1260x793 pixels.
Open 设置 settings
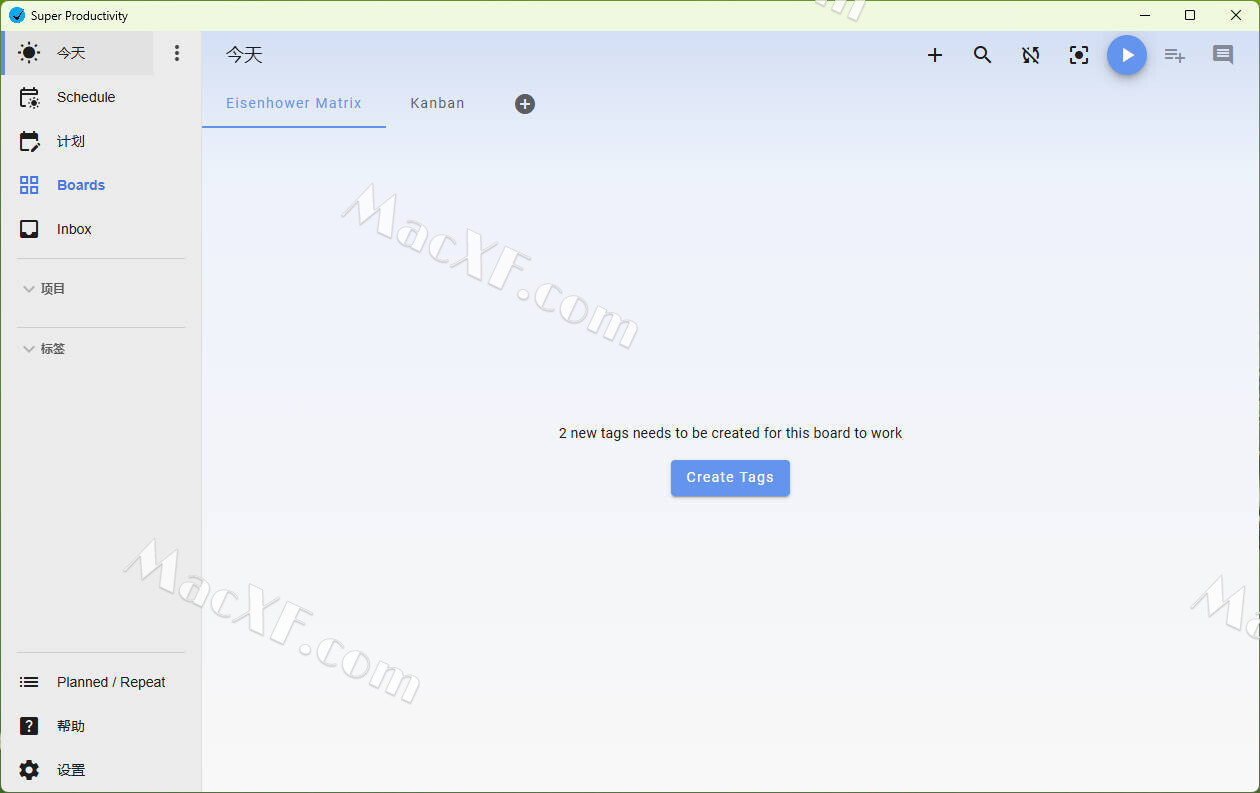pos(101,770)
